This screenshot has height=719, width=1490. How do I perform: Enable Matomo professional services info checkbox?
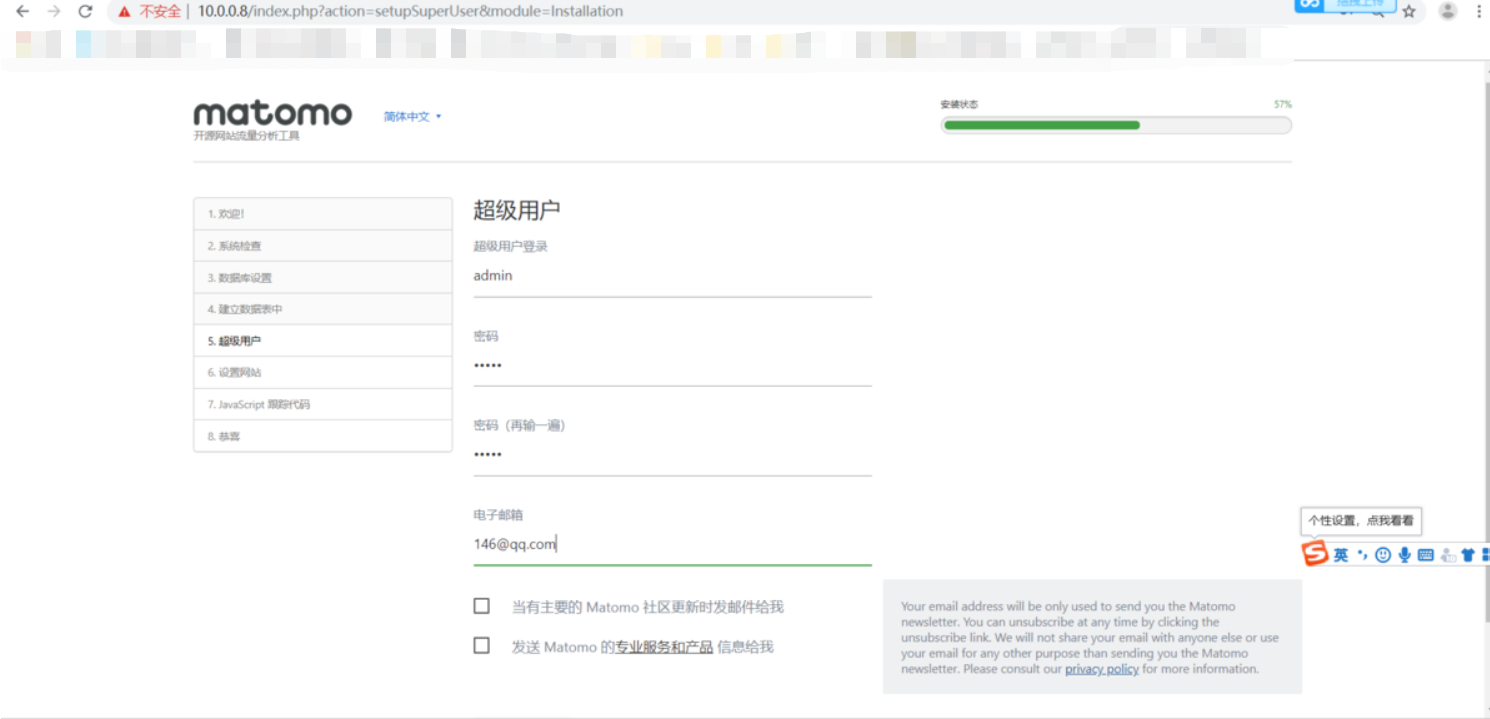point(482,646)
